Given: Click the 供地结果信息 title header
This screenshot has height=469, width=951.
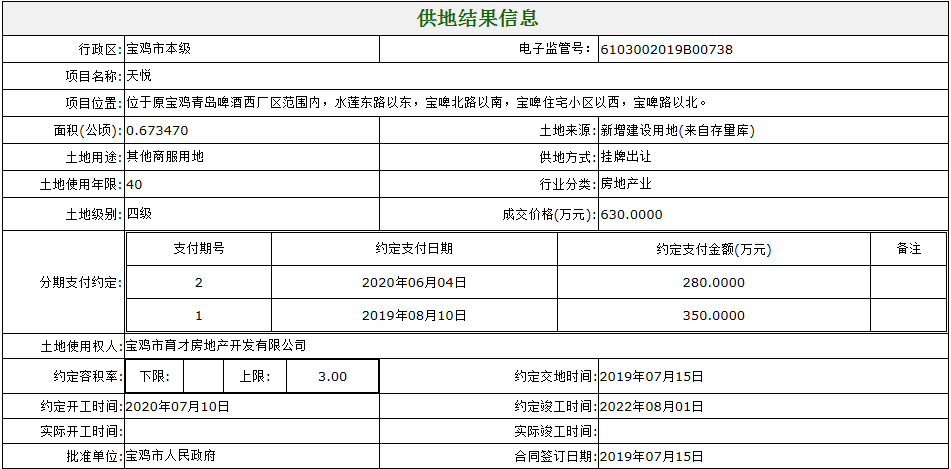Looking at the screenshot, I should click(477, 18).
